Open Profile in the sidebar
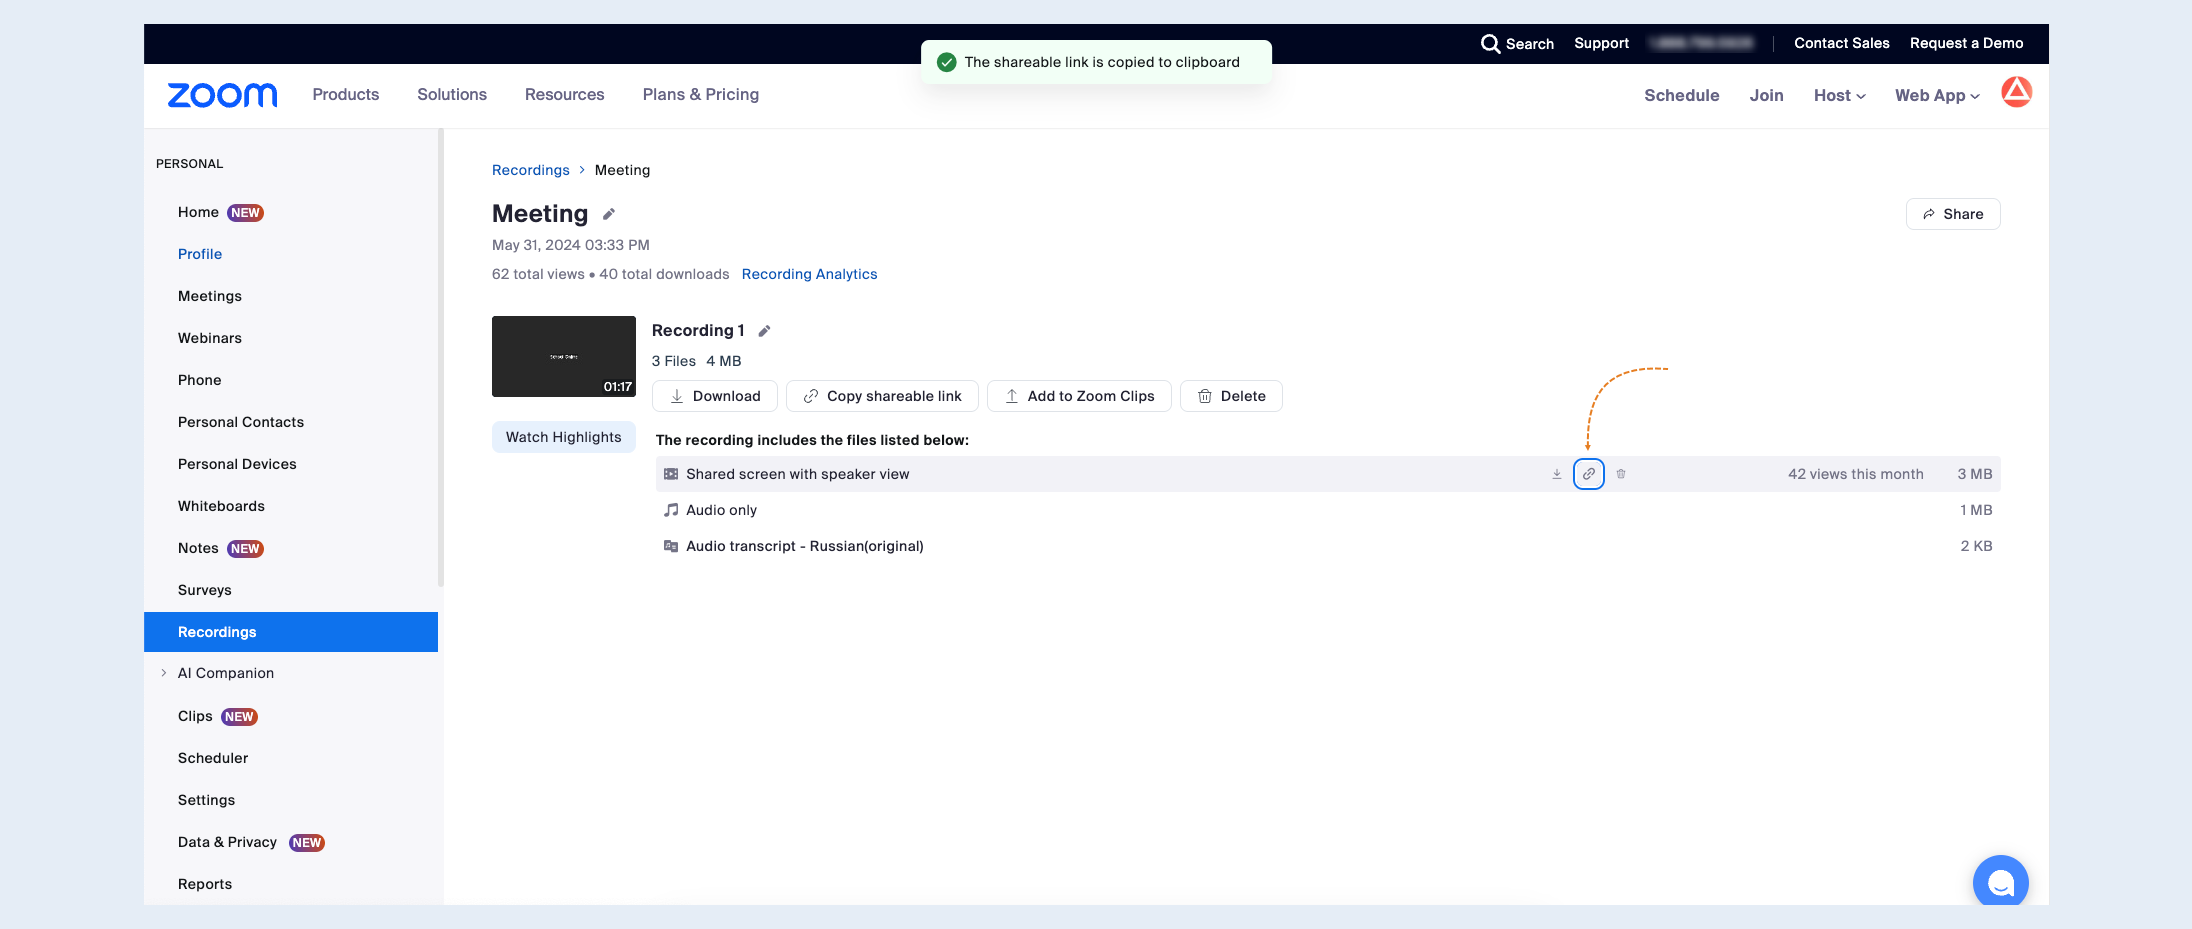 tap(200, 254)
